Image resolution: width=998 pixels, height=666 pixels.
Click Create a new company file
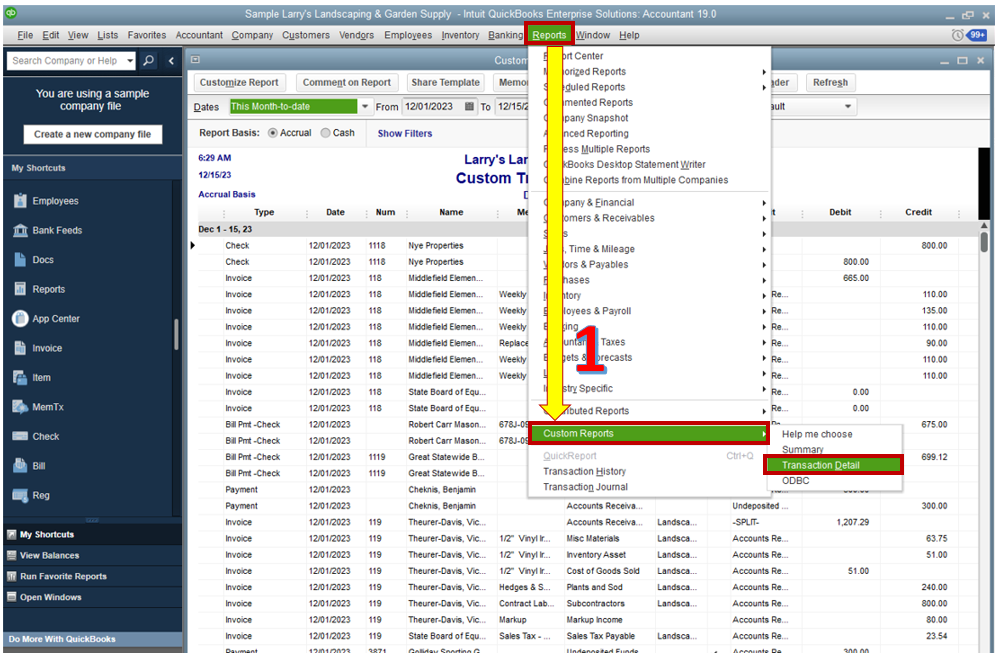point(93,134)
